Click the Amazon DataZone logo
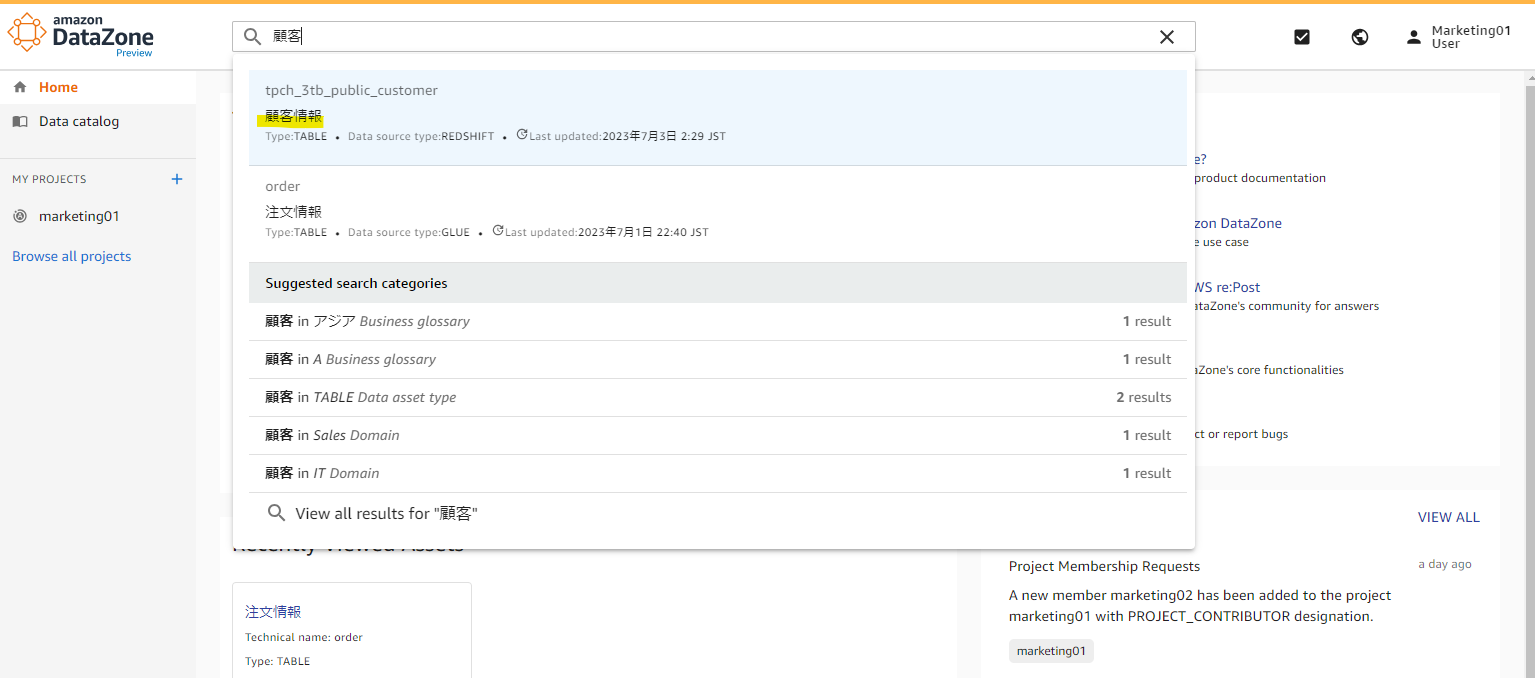This screenshot has width=1535, height=678. pos(81,35)
